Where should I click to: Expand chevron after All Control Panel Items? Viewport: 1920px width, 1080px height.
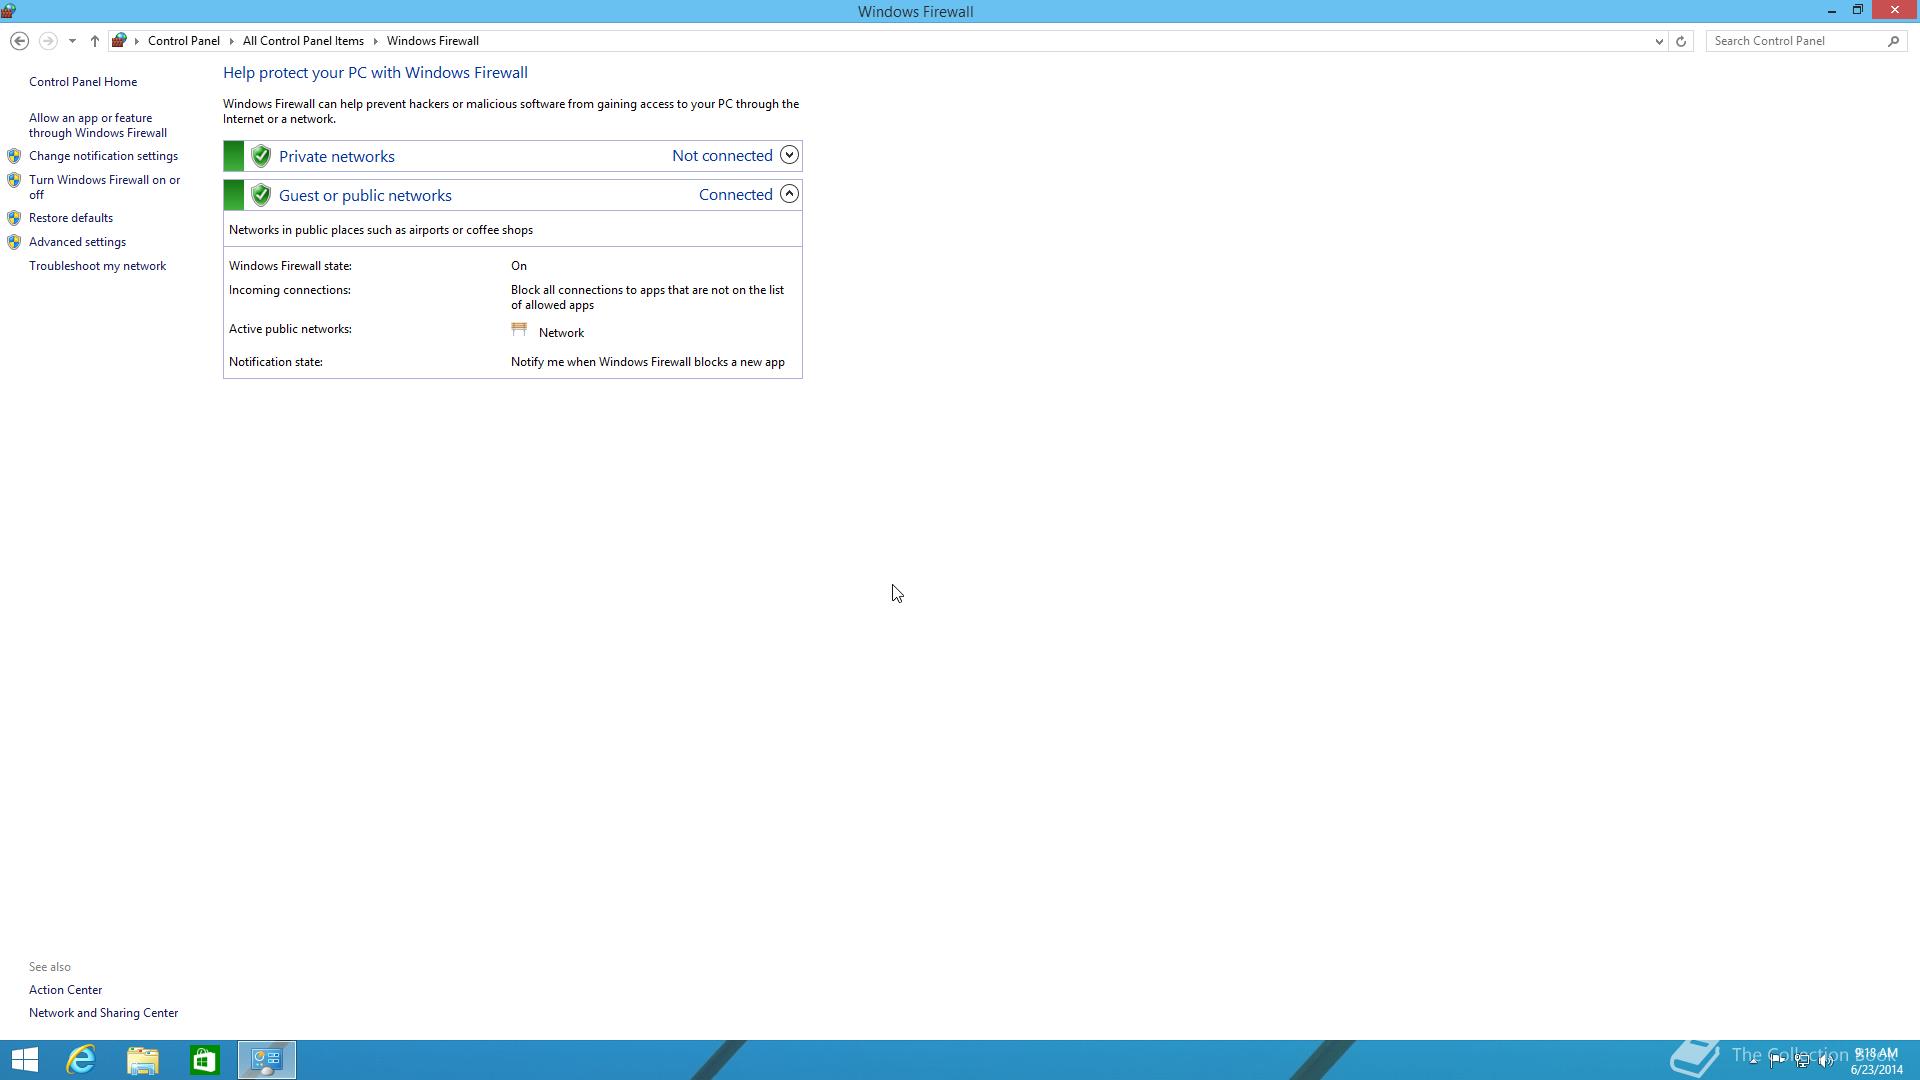point(376,41)
